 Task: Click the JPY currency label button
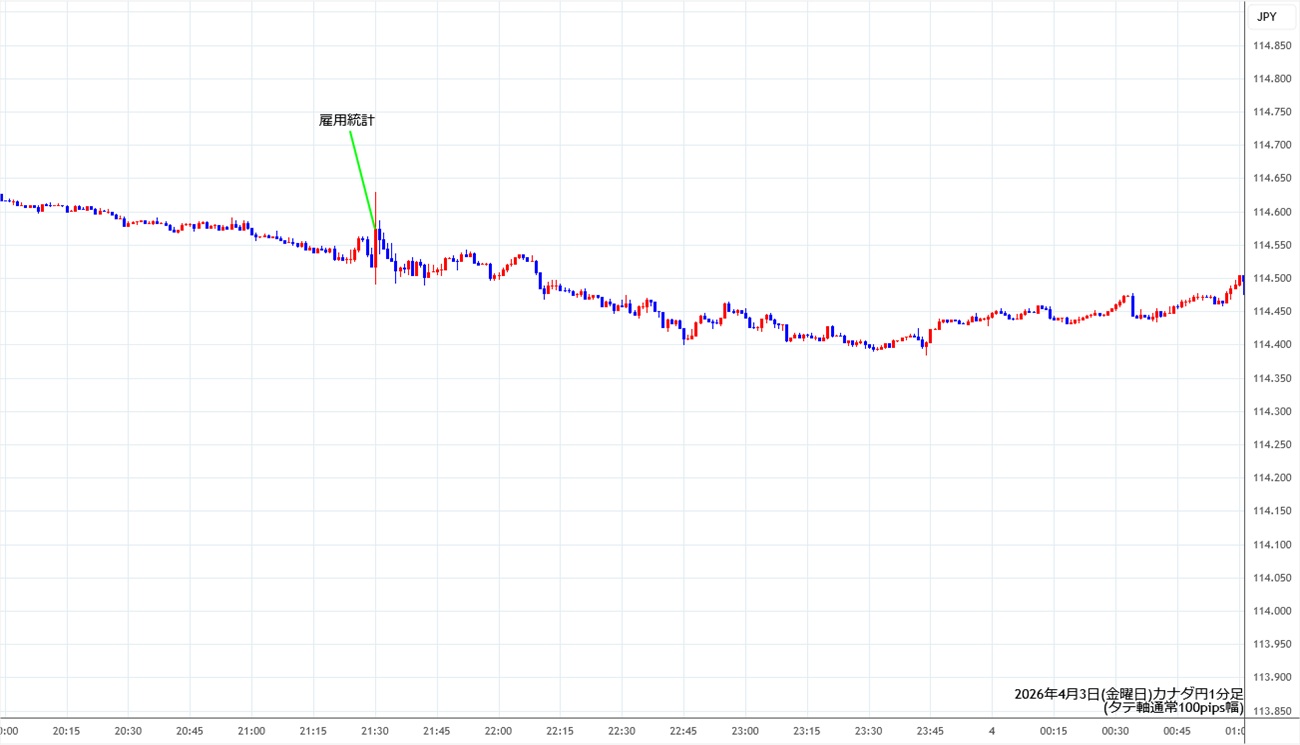1266,16
